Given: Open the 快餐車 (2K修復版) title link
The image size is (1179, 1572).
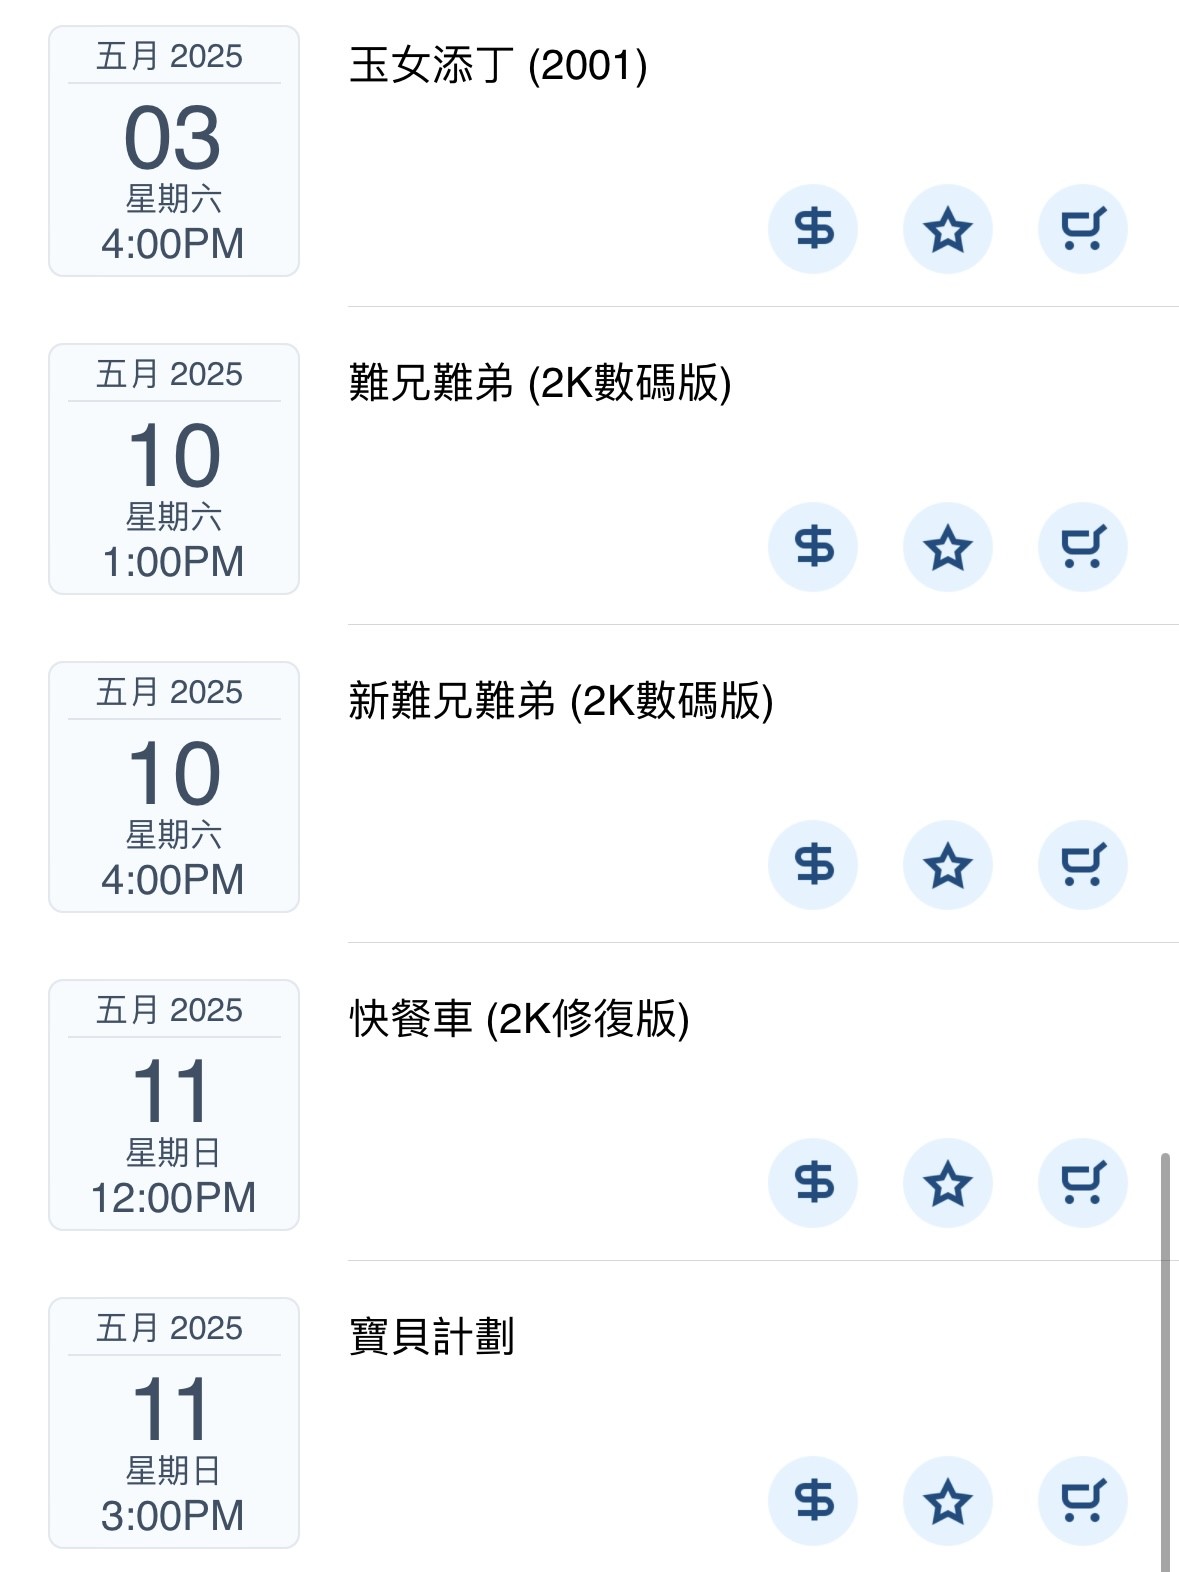Looking at the screenshot, I should pos(519,1019).
